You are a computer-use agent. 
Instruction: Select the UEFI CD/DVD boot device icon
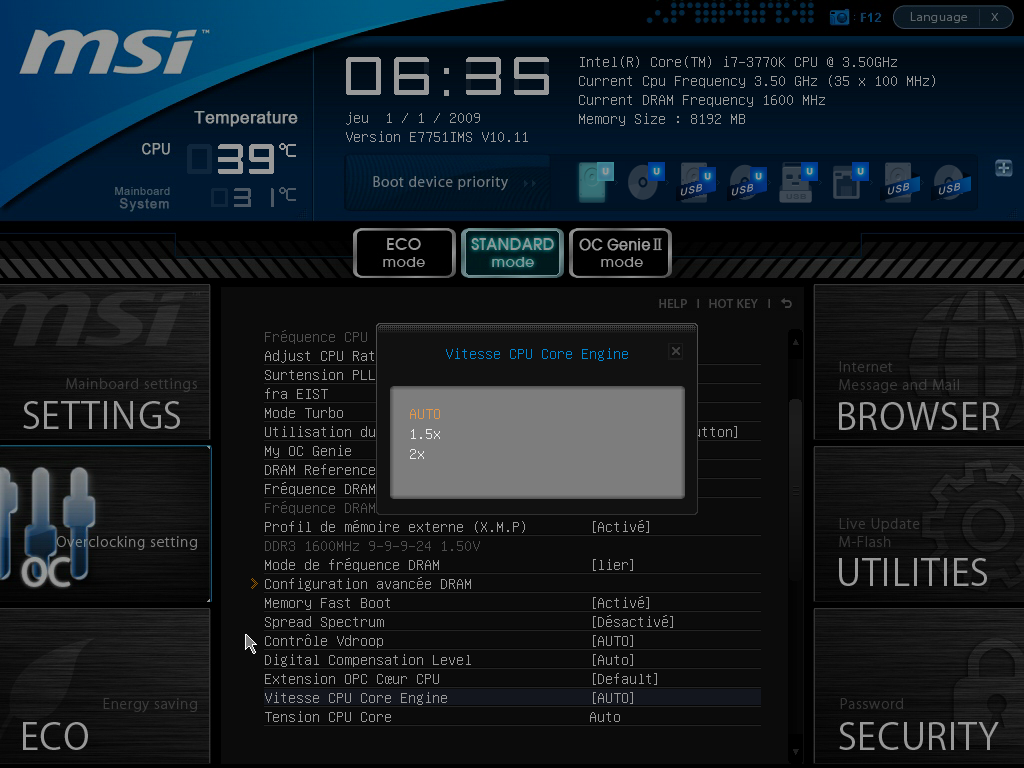[646, 182]
